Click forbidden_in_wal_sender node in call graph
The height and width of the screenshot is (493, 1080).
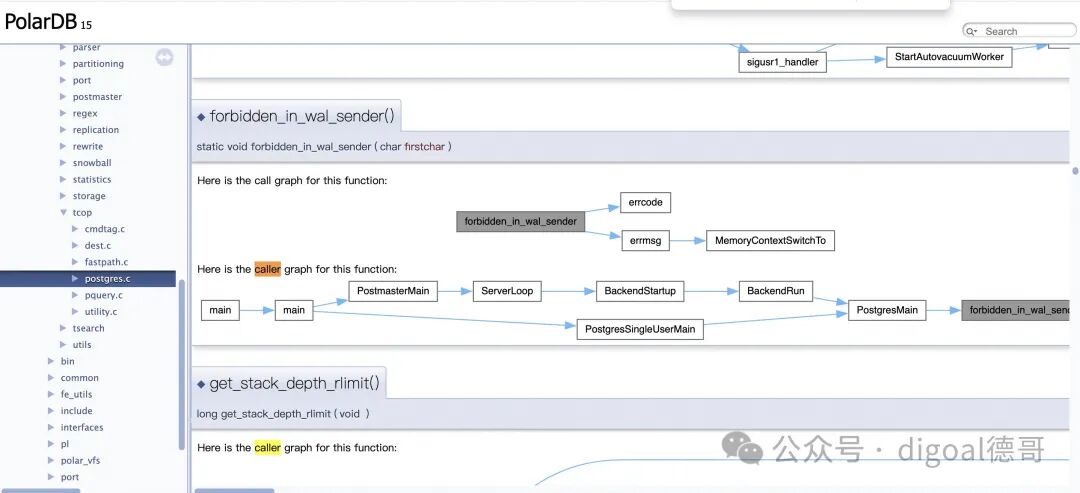click(521, 221)
